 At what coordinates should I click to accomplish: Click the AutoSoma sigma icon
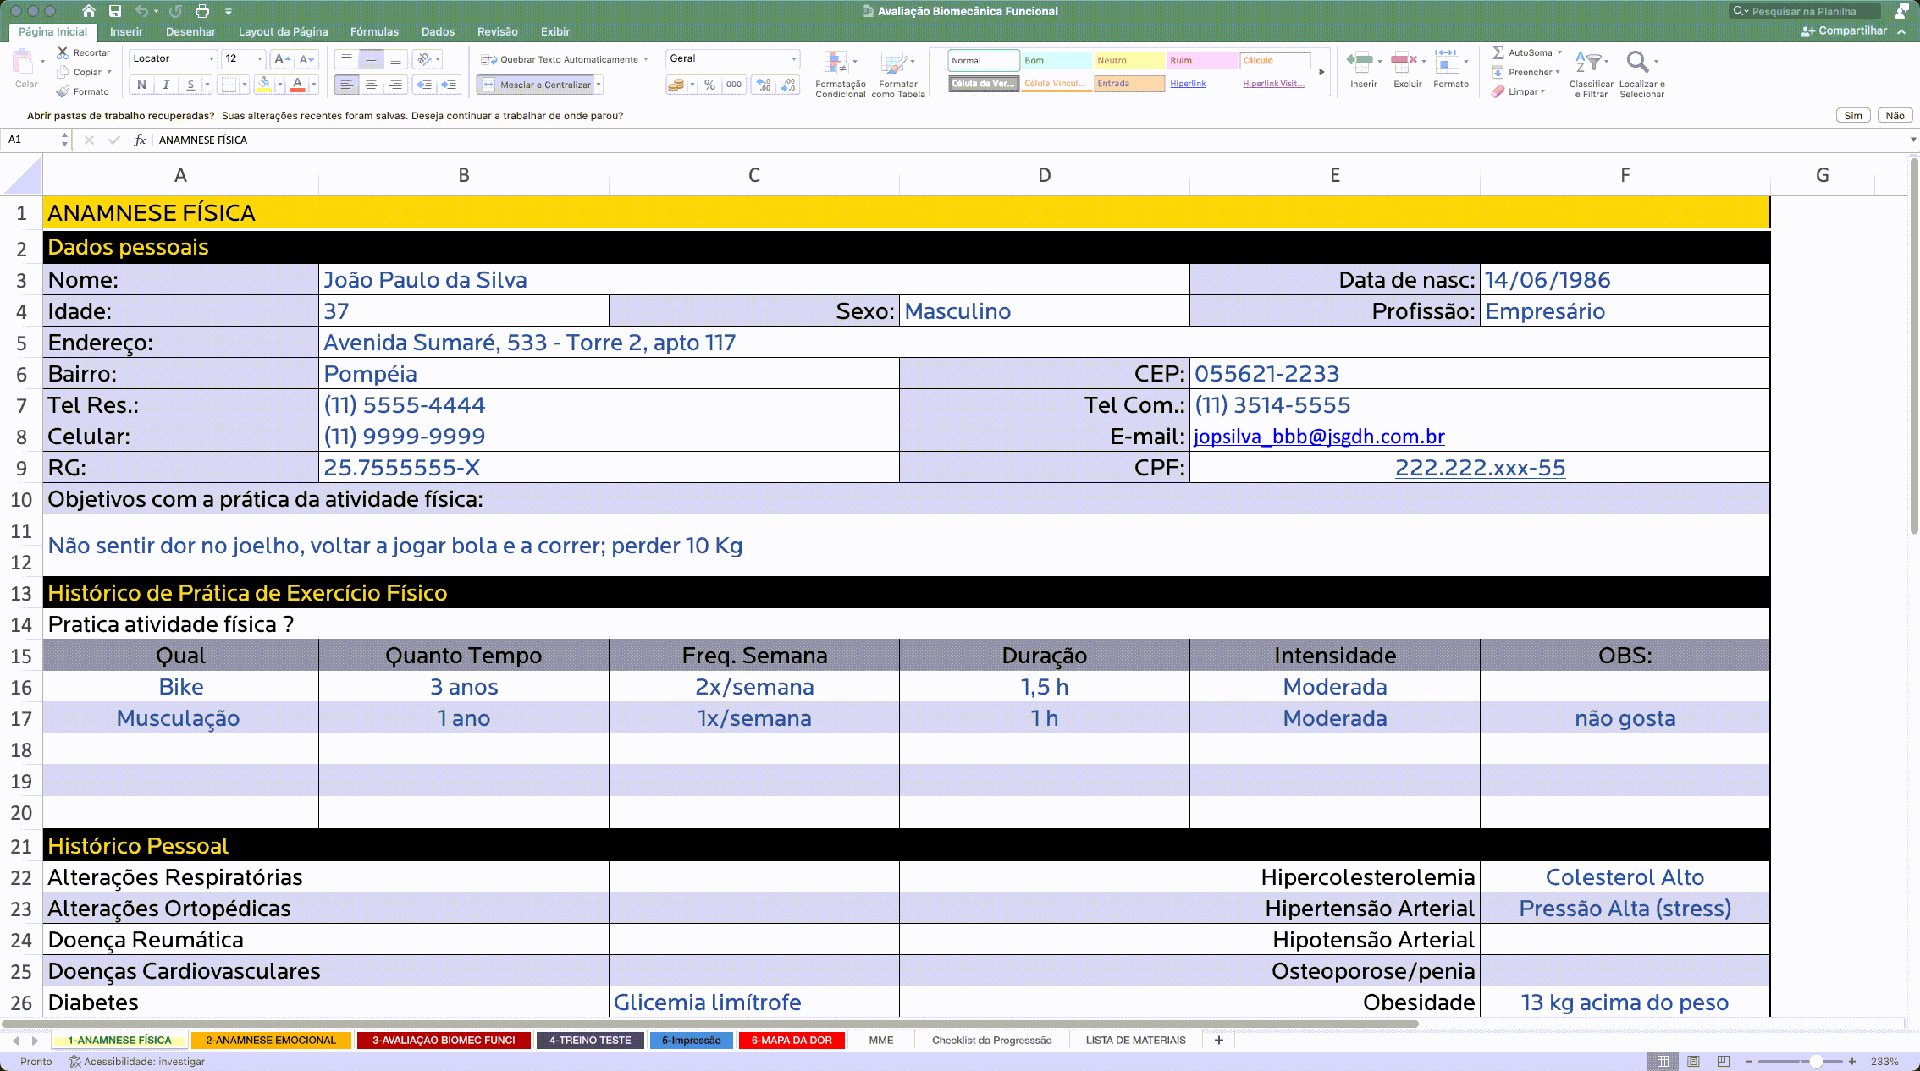pyautogui.click(x=1498, y=52)
